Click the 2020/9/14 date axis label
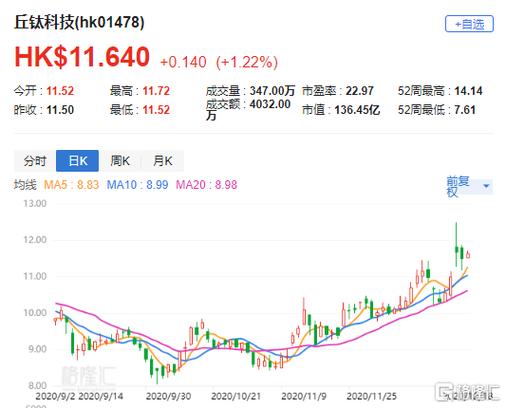 (100, 396)
